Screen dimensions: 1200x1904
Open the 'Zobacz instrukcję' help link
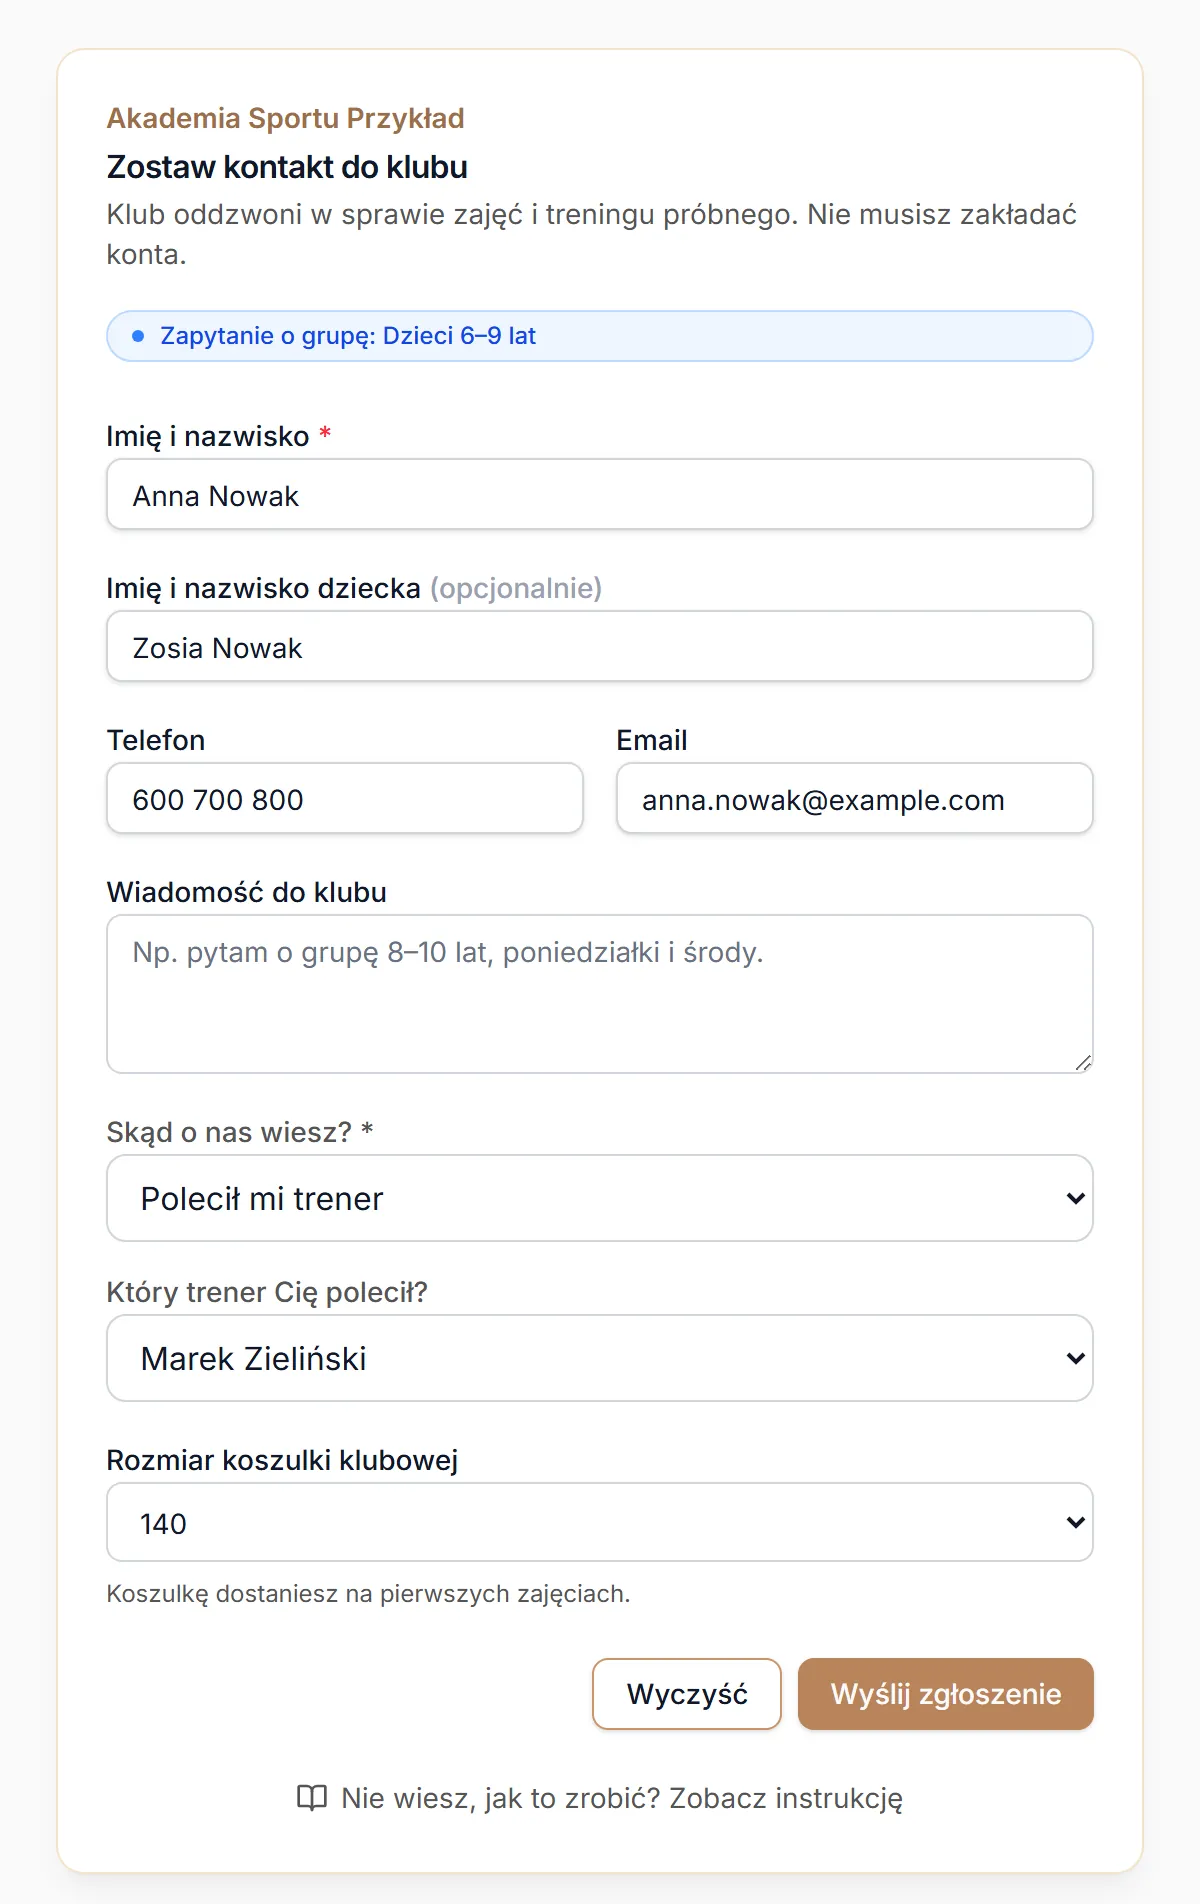pyautogui.click(x=600, y=1798)
